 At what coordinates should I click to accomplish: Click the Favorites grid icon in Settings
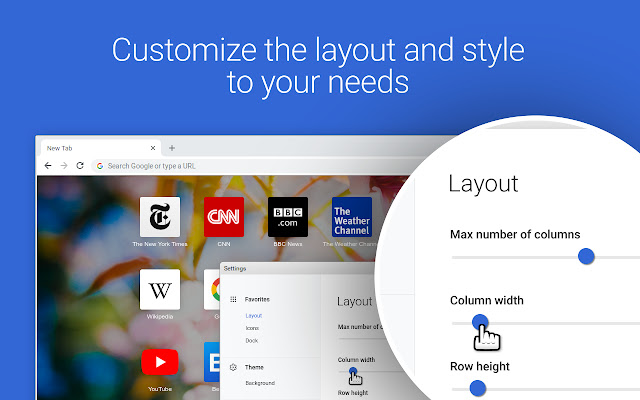[x=233, y=299]
